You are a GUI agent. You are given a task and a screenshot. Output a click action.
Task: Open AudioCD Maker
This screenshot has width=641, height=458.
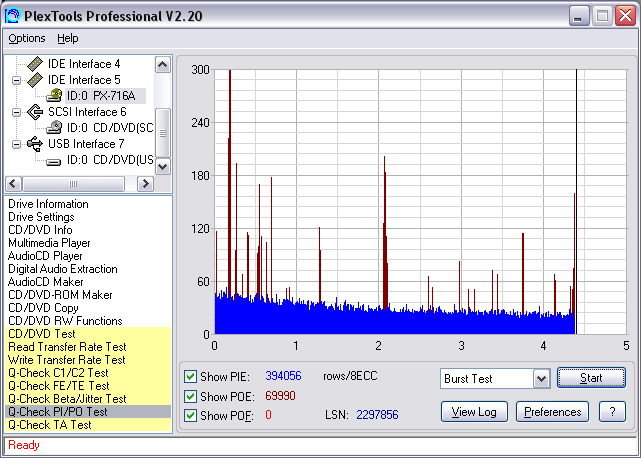tap(45, 282)
